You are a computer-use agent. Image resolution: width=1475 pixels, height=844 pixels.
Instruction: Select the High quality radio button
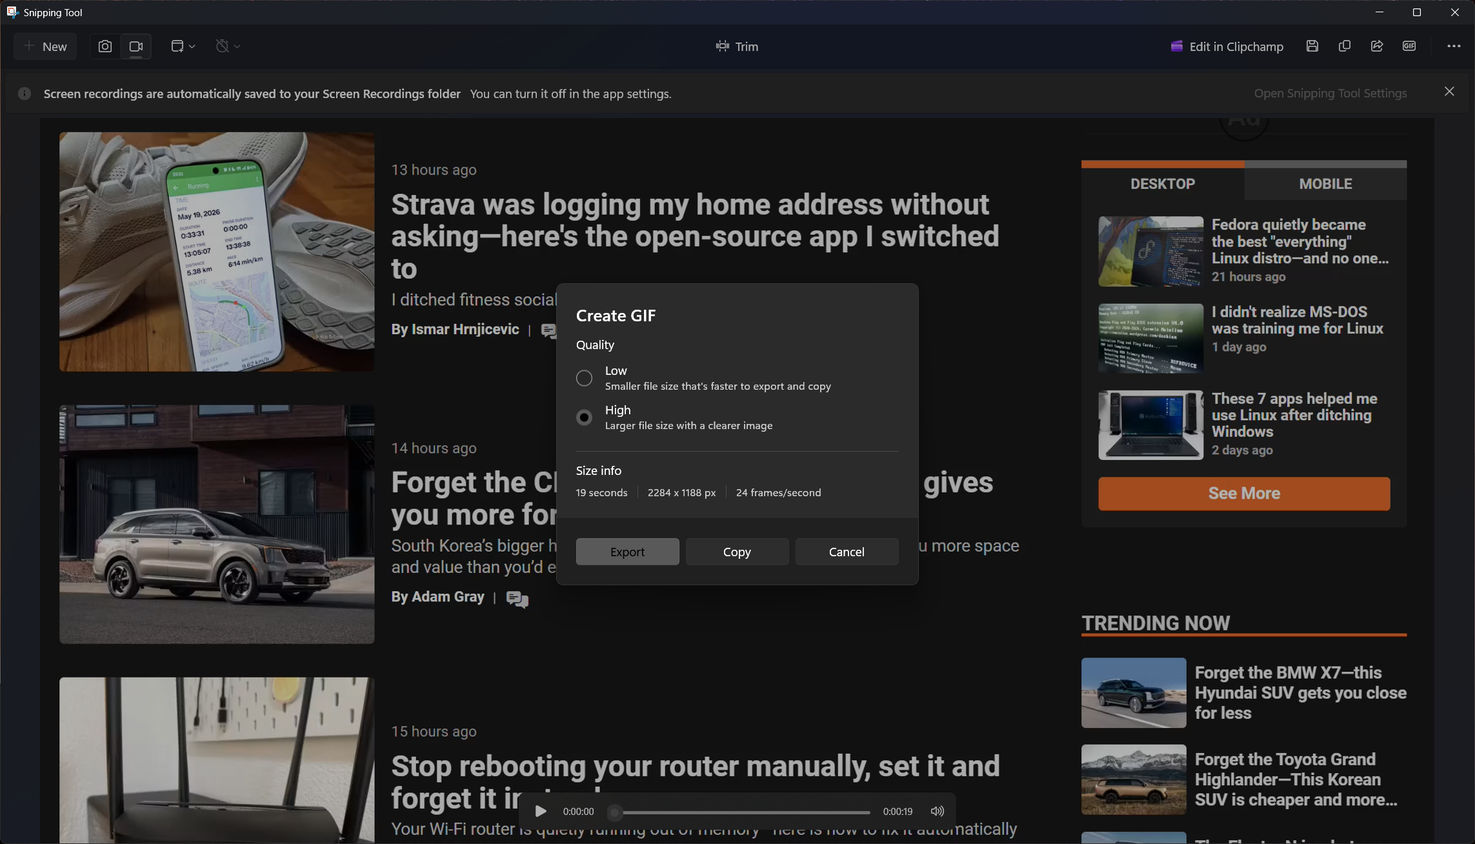coord(584,417)
